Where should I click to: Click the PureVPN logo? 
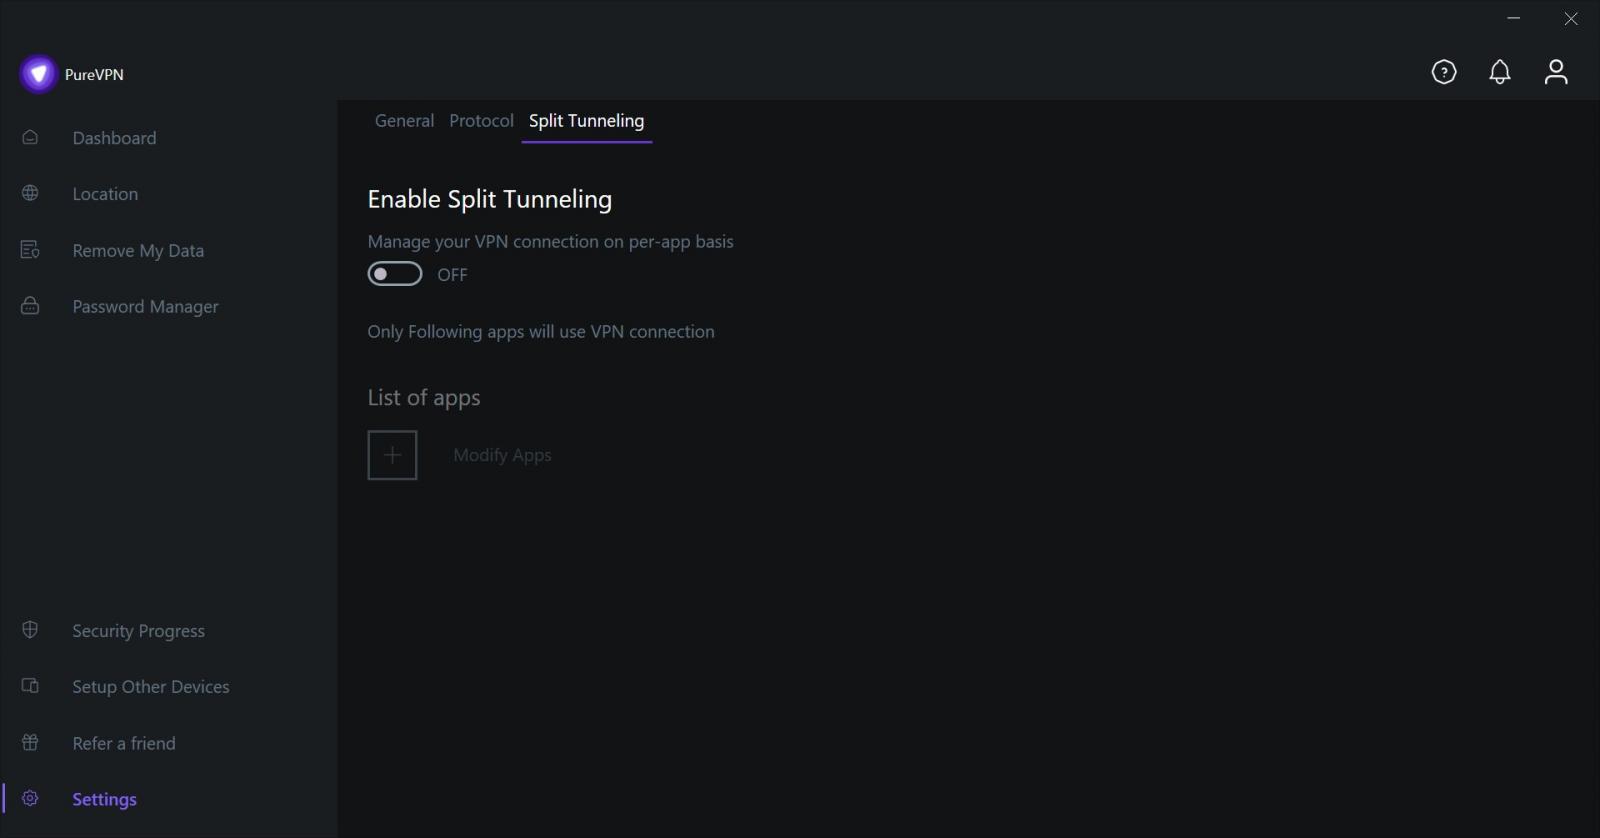37,73
